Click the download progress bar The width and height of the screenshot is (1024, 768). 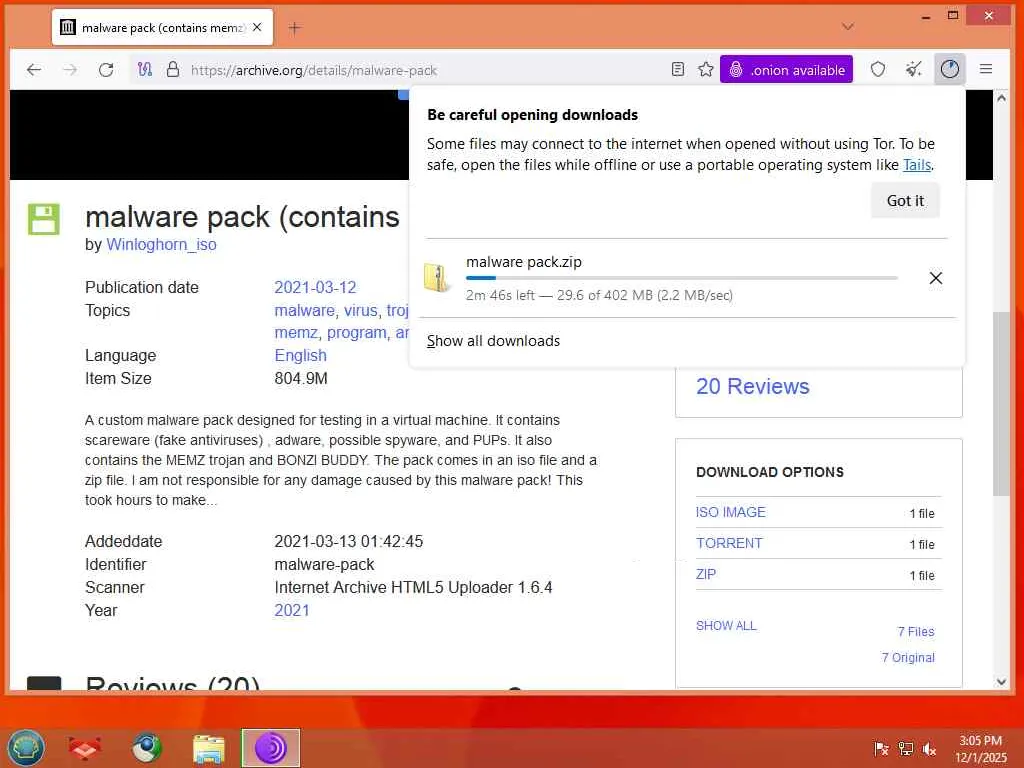(682, 278)
